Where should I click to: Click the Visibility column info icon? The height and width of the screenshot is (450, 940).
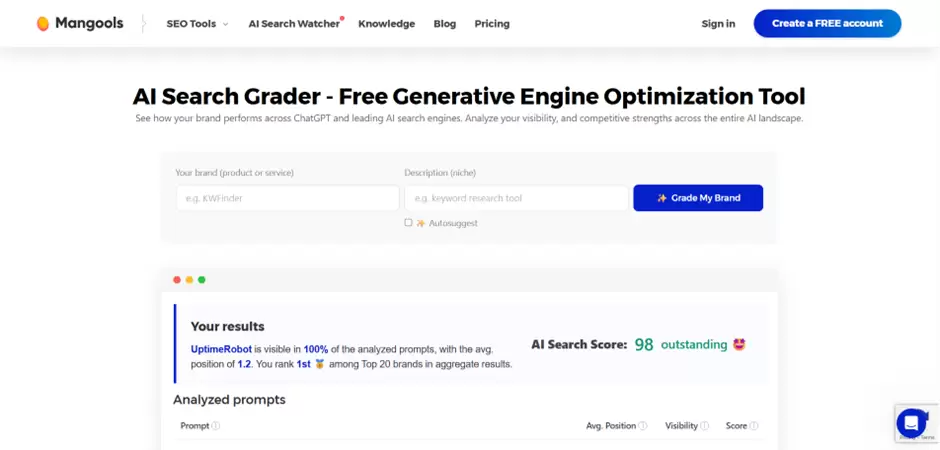click(x=705, y=426)
